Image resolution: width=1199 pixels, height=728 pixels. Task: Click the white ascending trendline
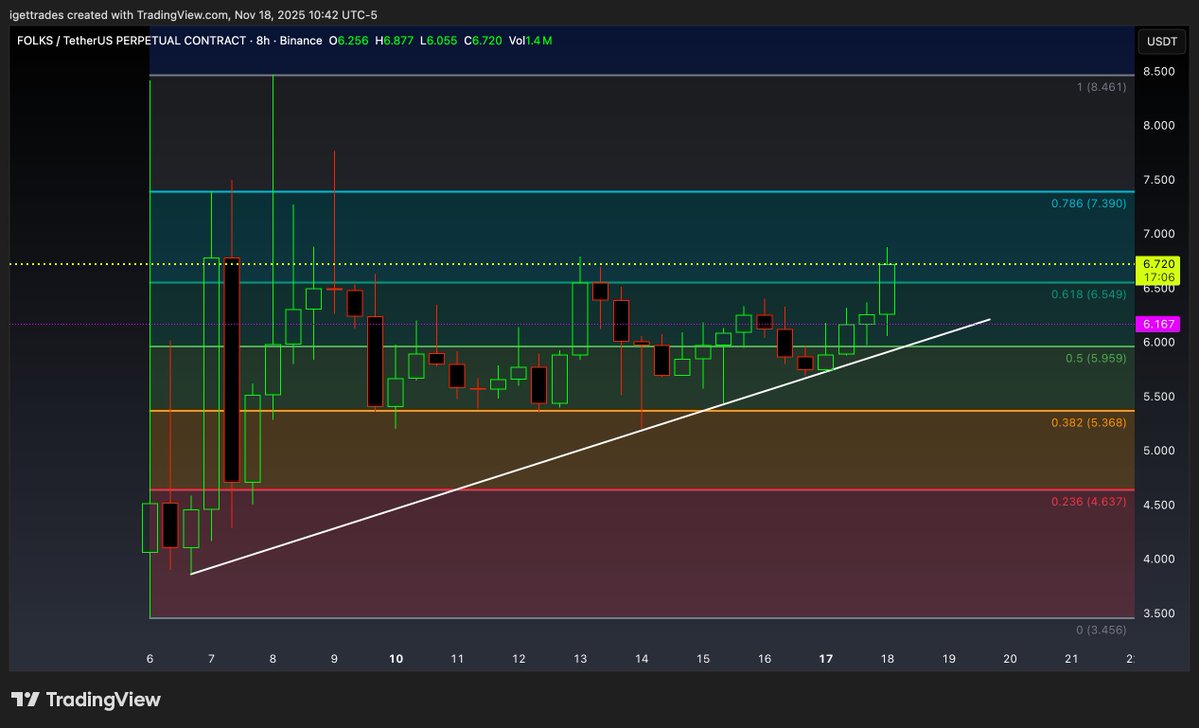(590, 446)
